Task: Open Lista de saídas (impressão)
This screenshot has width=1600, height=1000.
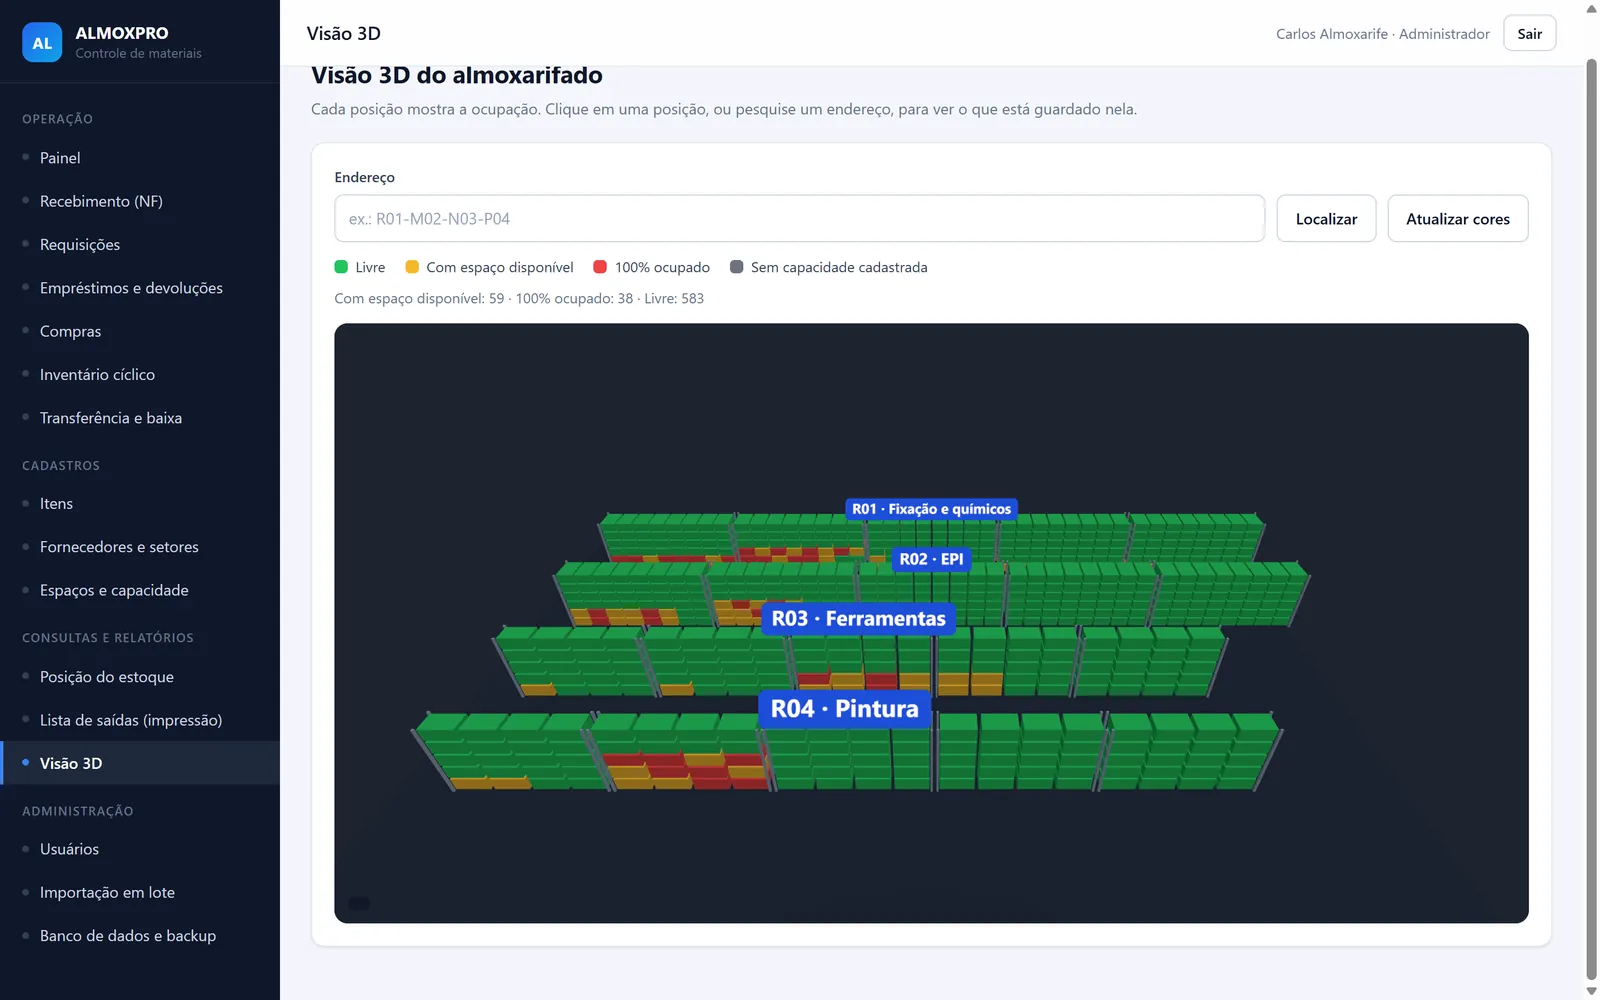Action: (131, 720)
